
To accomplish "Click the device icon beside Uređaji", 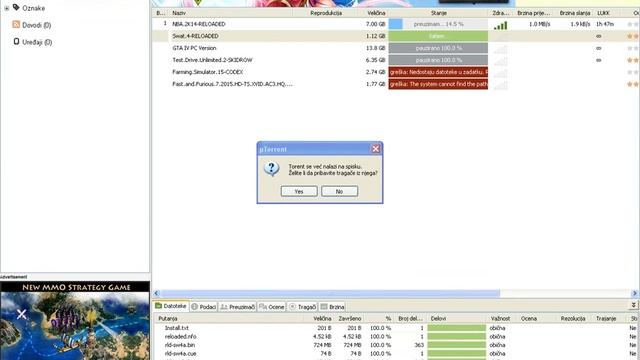I will coord(16,41).
